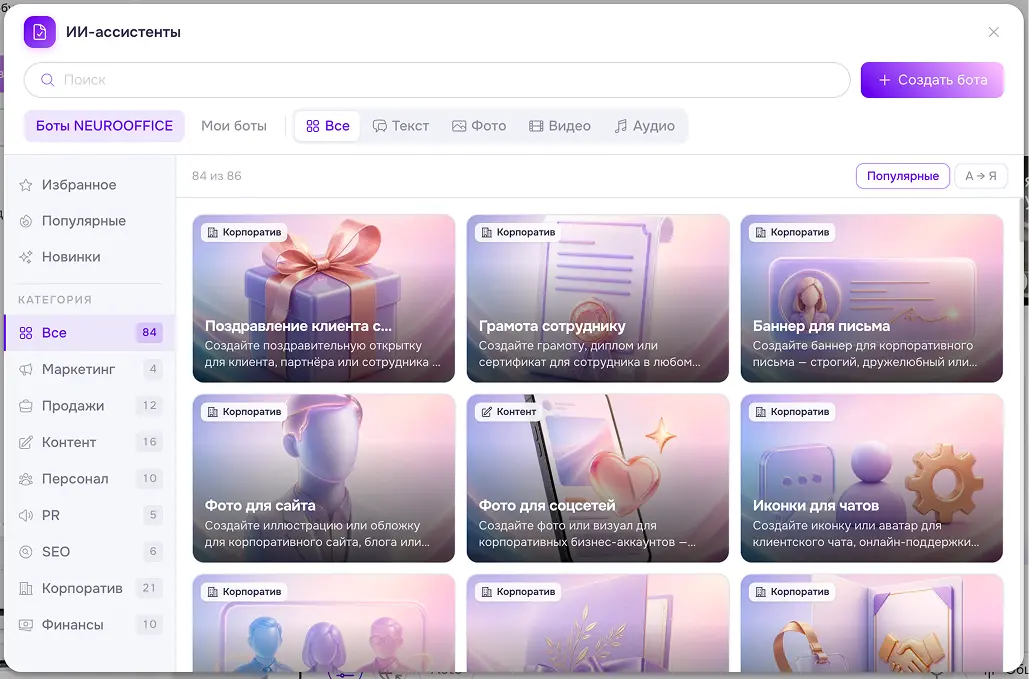Switch to Мои боты tab
The height and width of the screenshot is (679, 1029).
234,126
